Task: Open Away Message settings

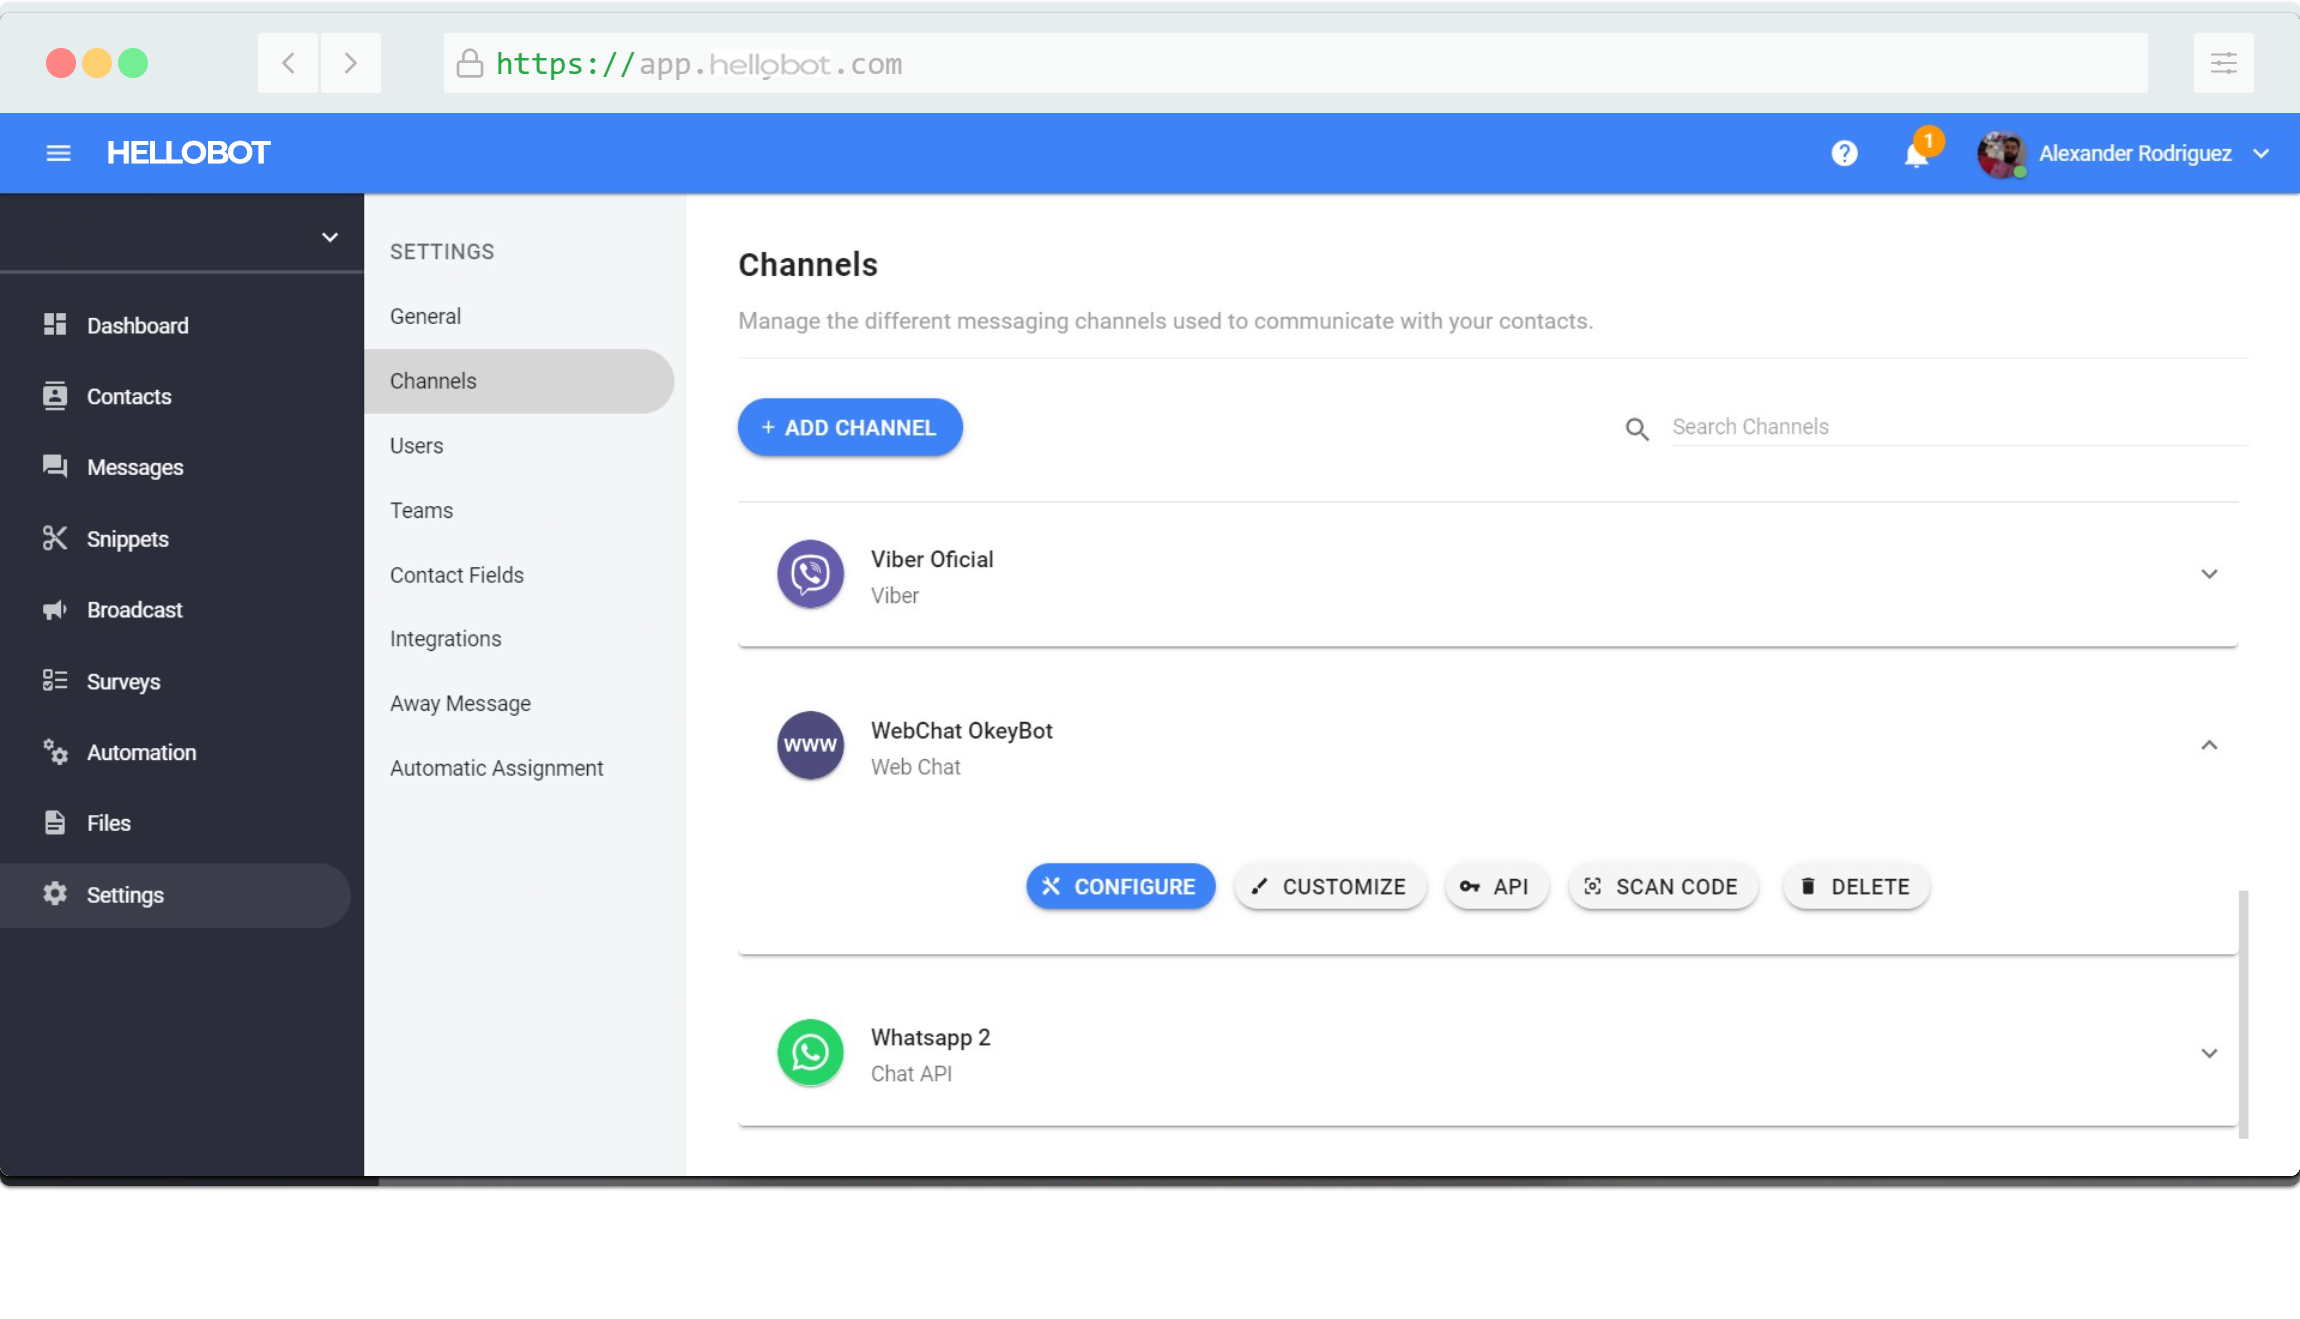Action: click(460, 704)
